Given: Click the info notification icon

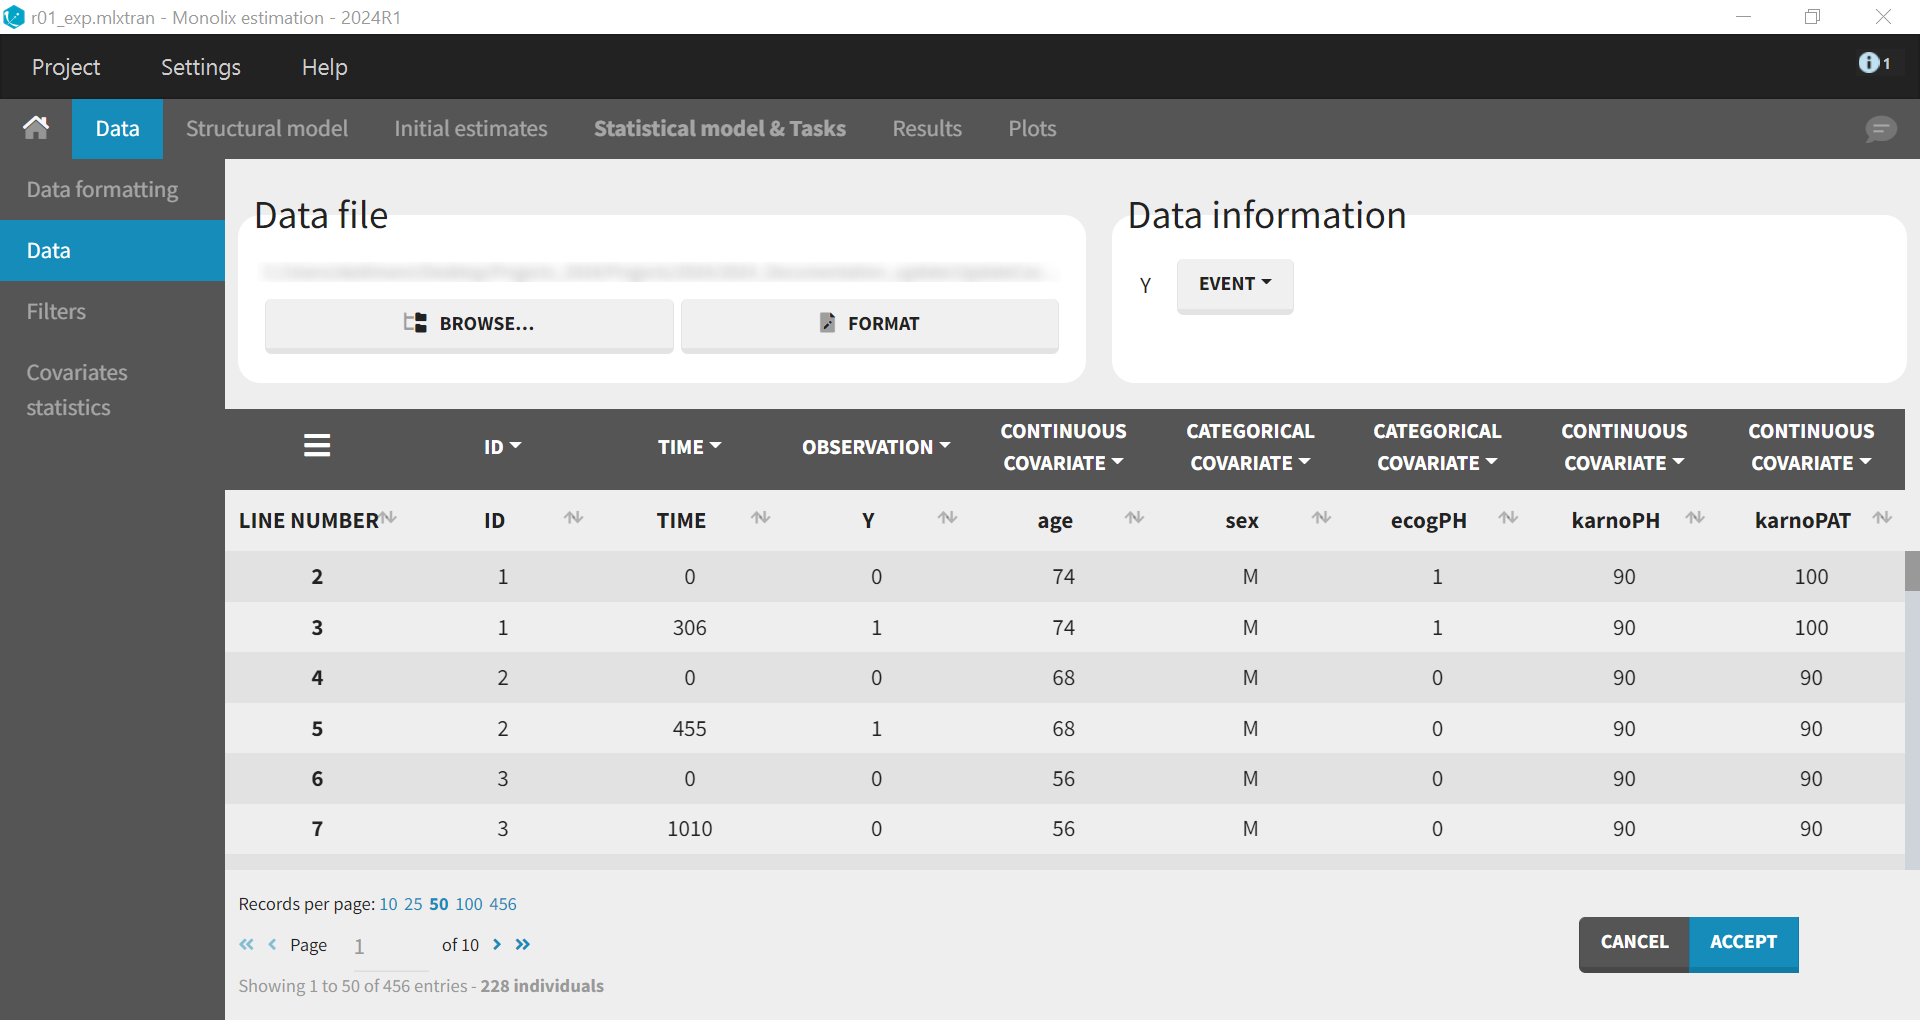Looking at the screenshot, I should (1870, 63).
